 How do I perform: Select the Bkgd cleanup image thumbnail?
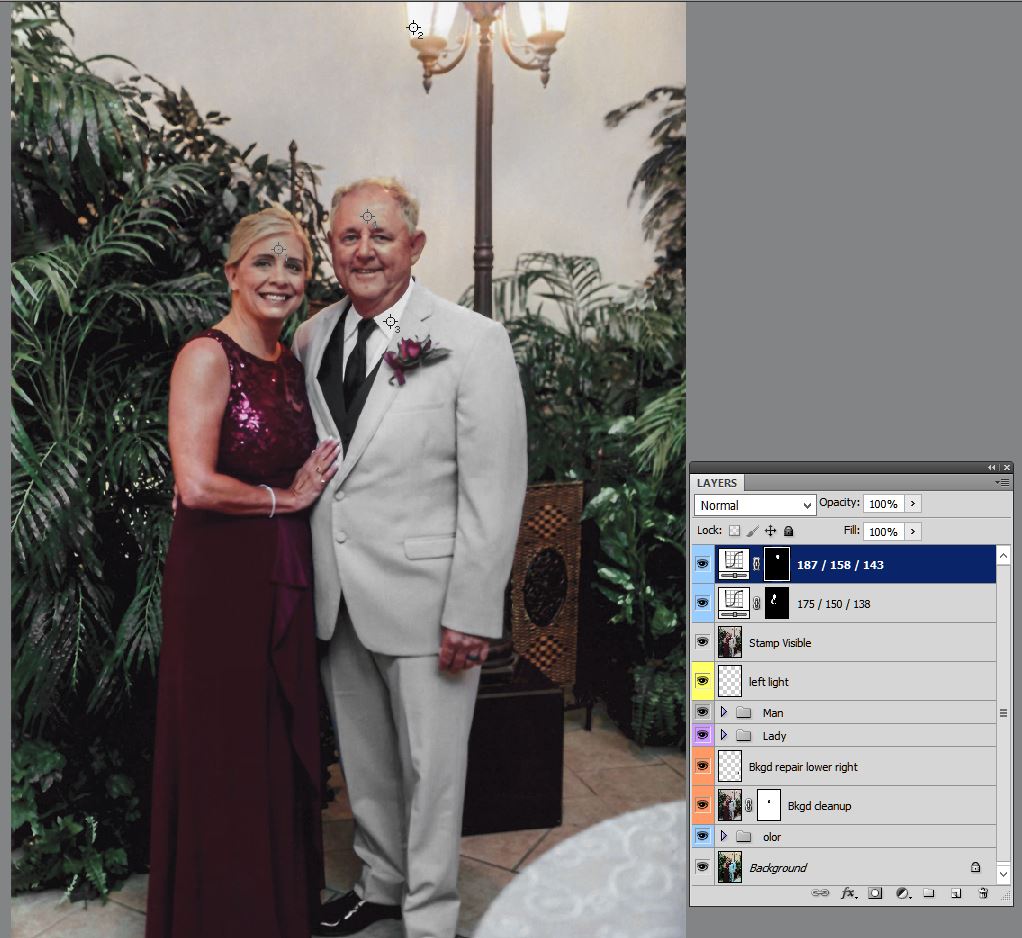pyautogui.click(x=730, y=805)
